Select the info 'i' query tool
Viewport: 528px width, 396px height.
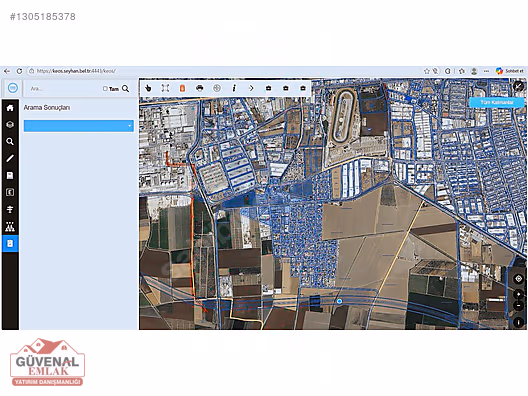234,88
